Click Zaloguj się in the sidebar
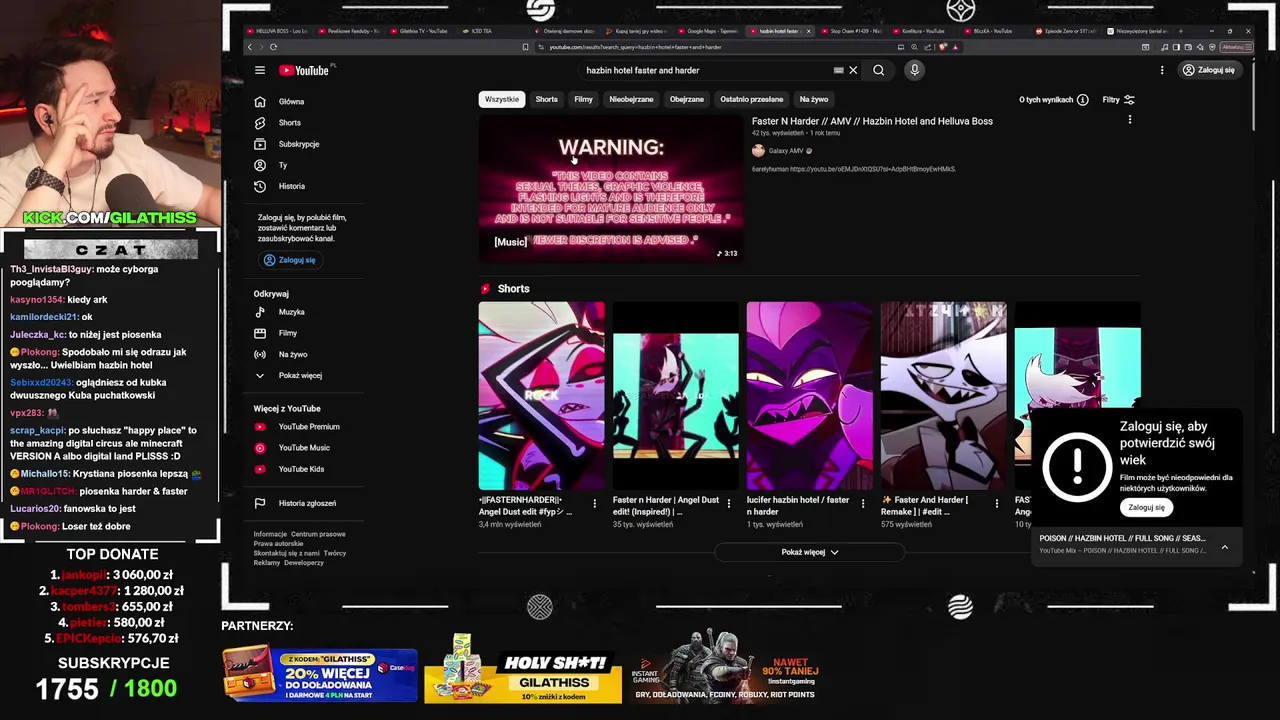 coord(289,260)
